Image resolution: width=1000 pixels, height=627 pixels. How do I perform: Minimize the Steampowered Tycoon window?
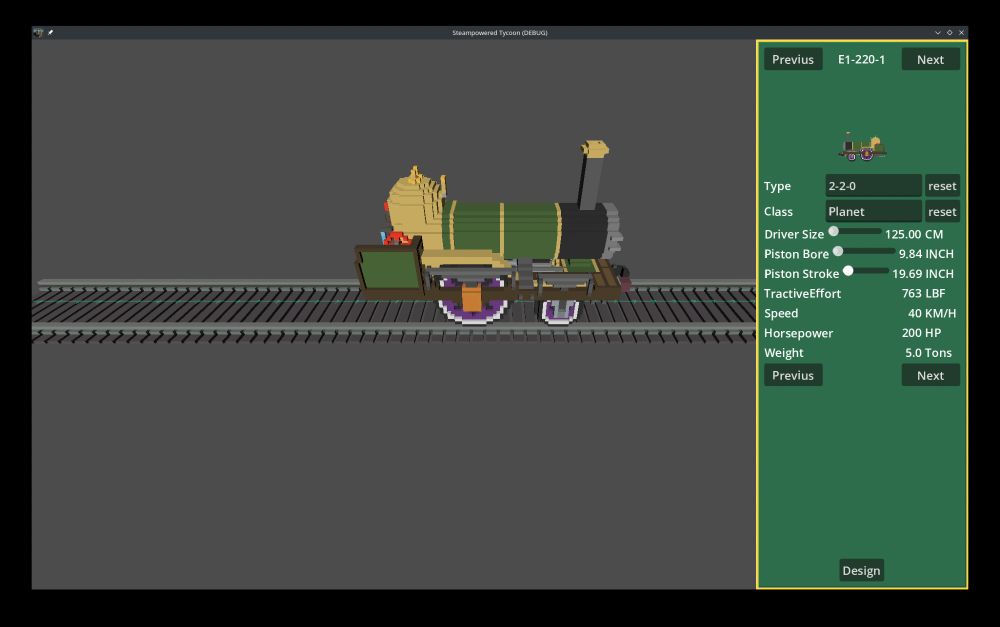(938, 33)
